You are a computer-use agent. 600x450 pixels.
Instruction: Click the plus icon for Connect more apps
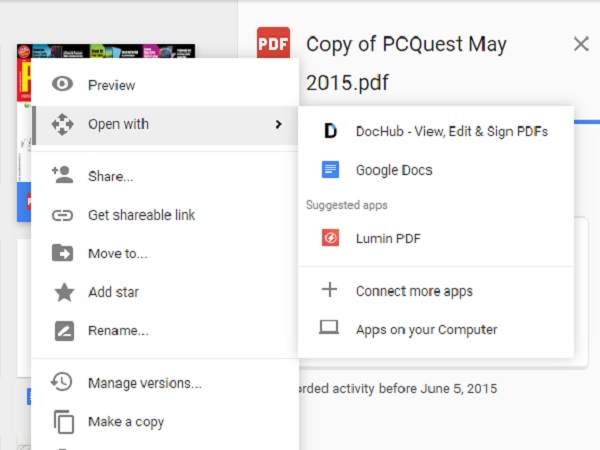(329, 290)
